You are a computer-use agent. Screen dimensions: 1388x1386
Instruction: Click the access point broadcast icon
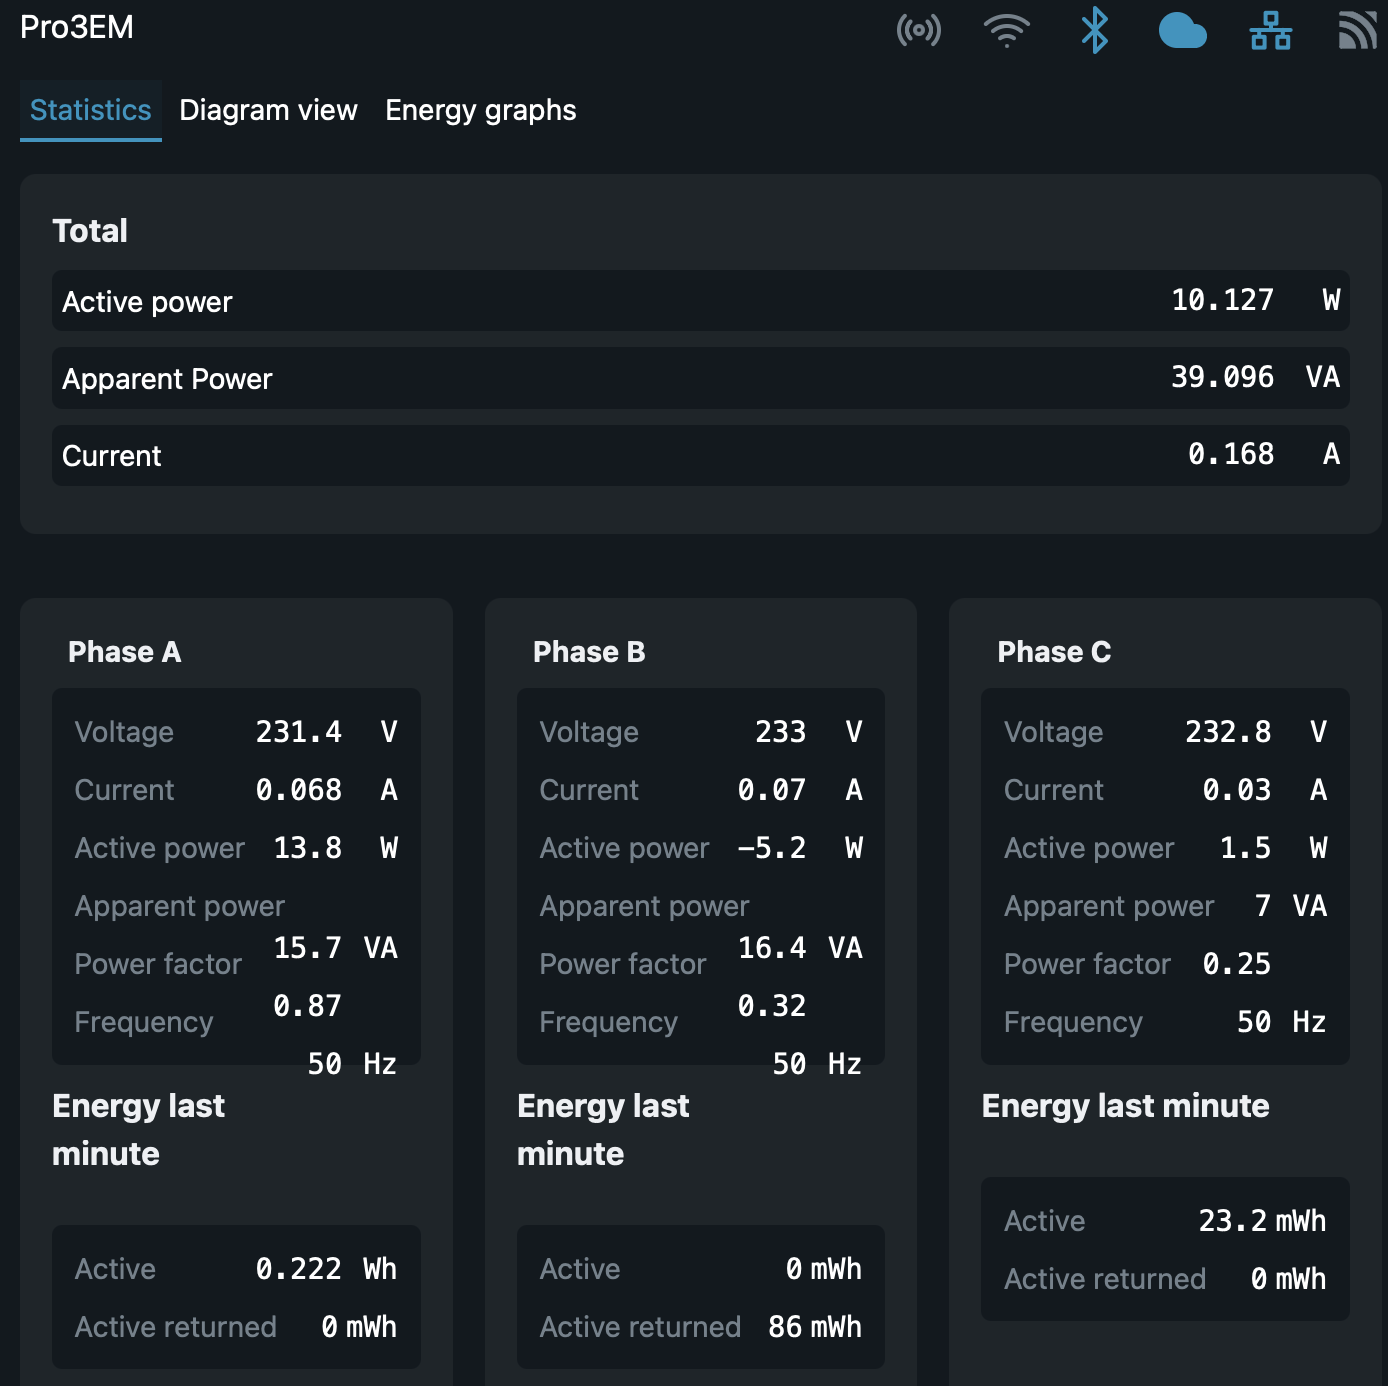pos(918,30)
